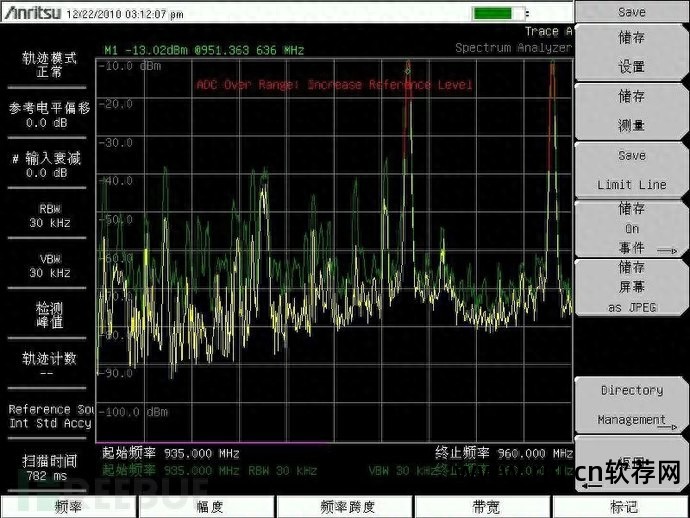Viewport: 690px width, 518px height.
Task: Expand the 储存 On 事件 submenu
Action: [631, 228]
